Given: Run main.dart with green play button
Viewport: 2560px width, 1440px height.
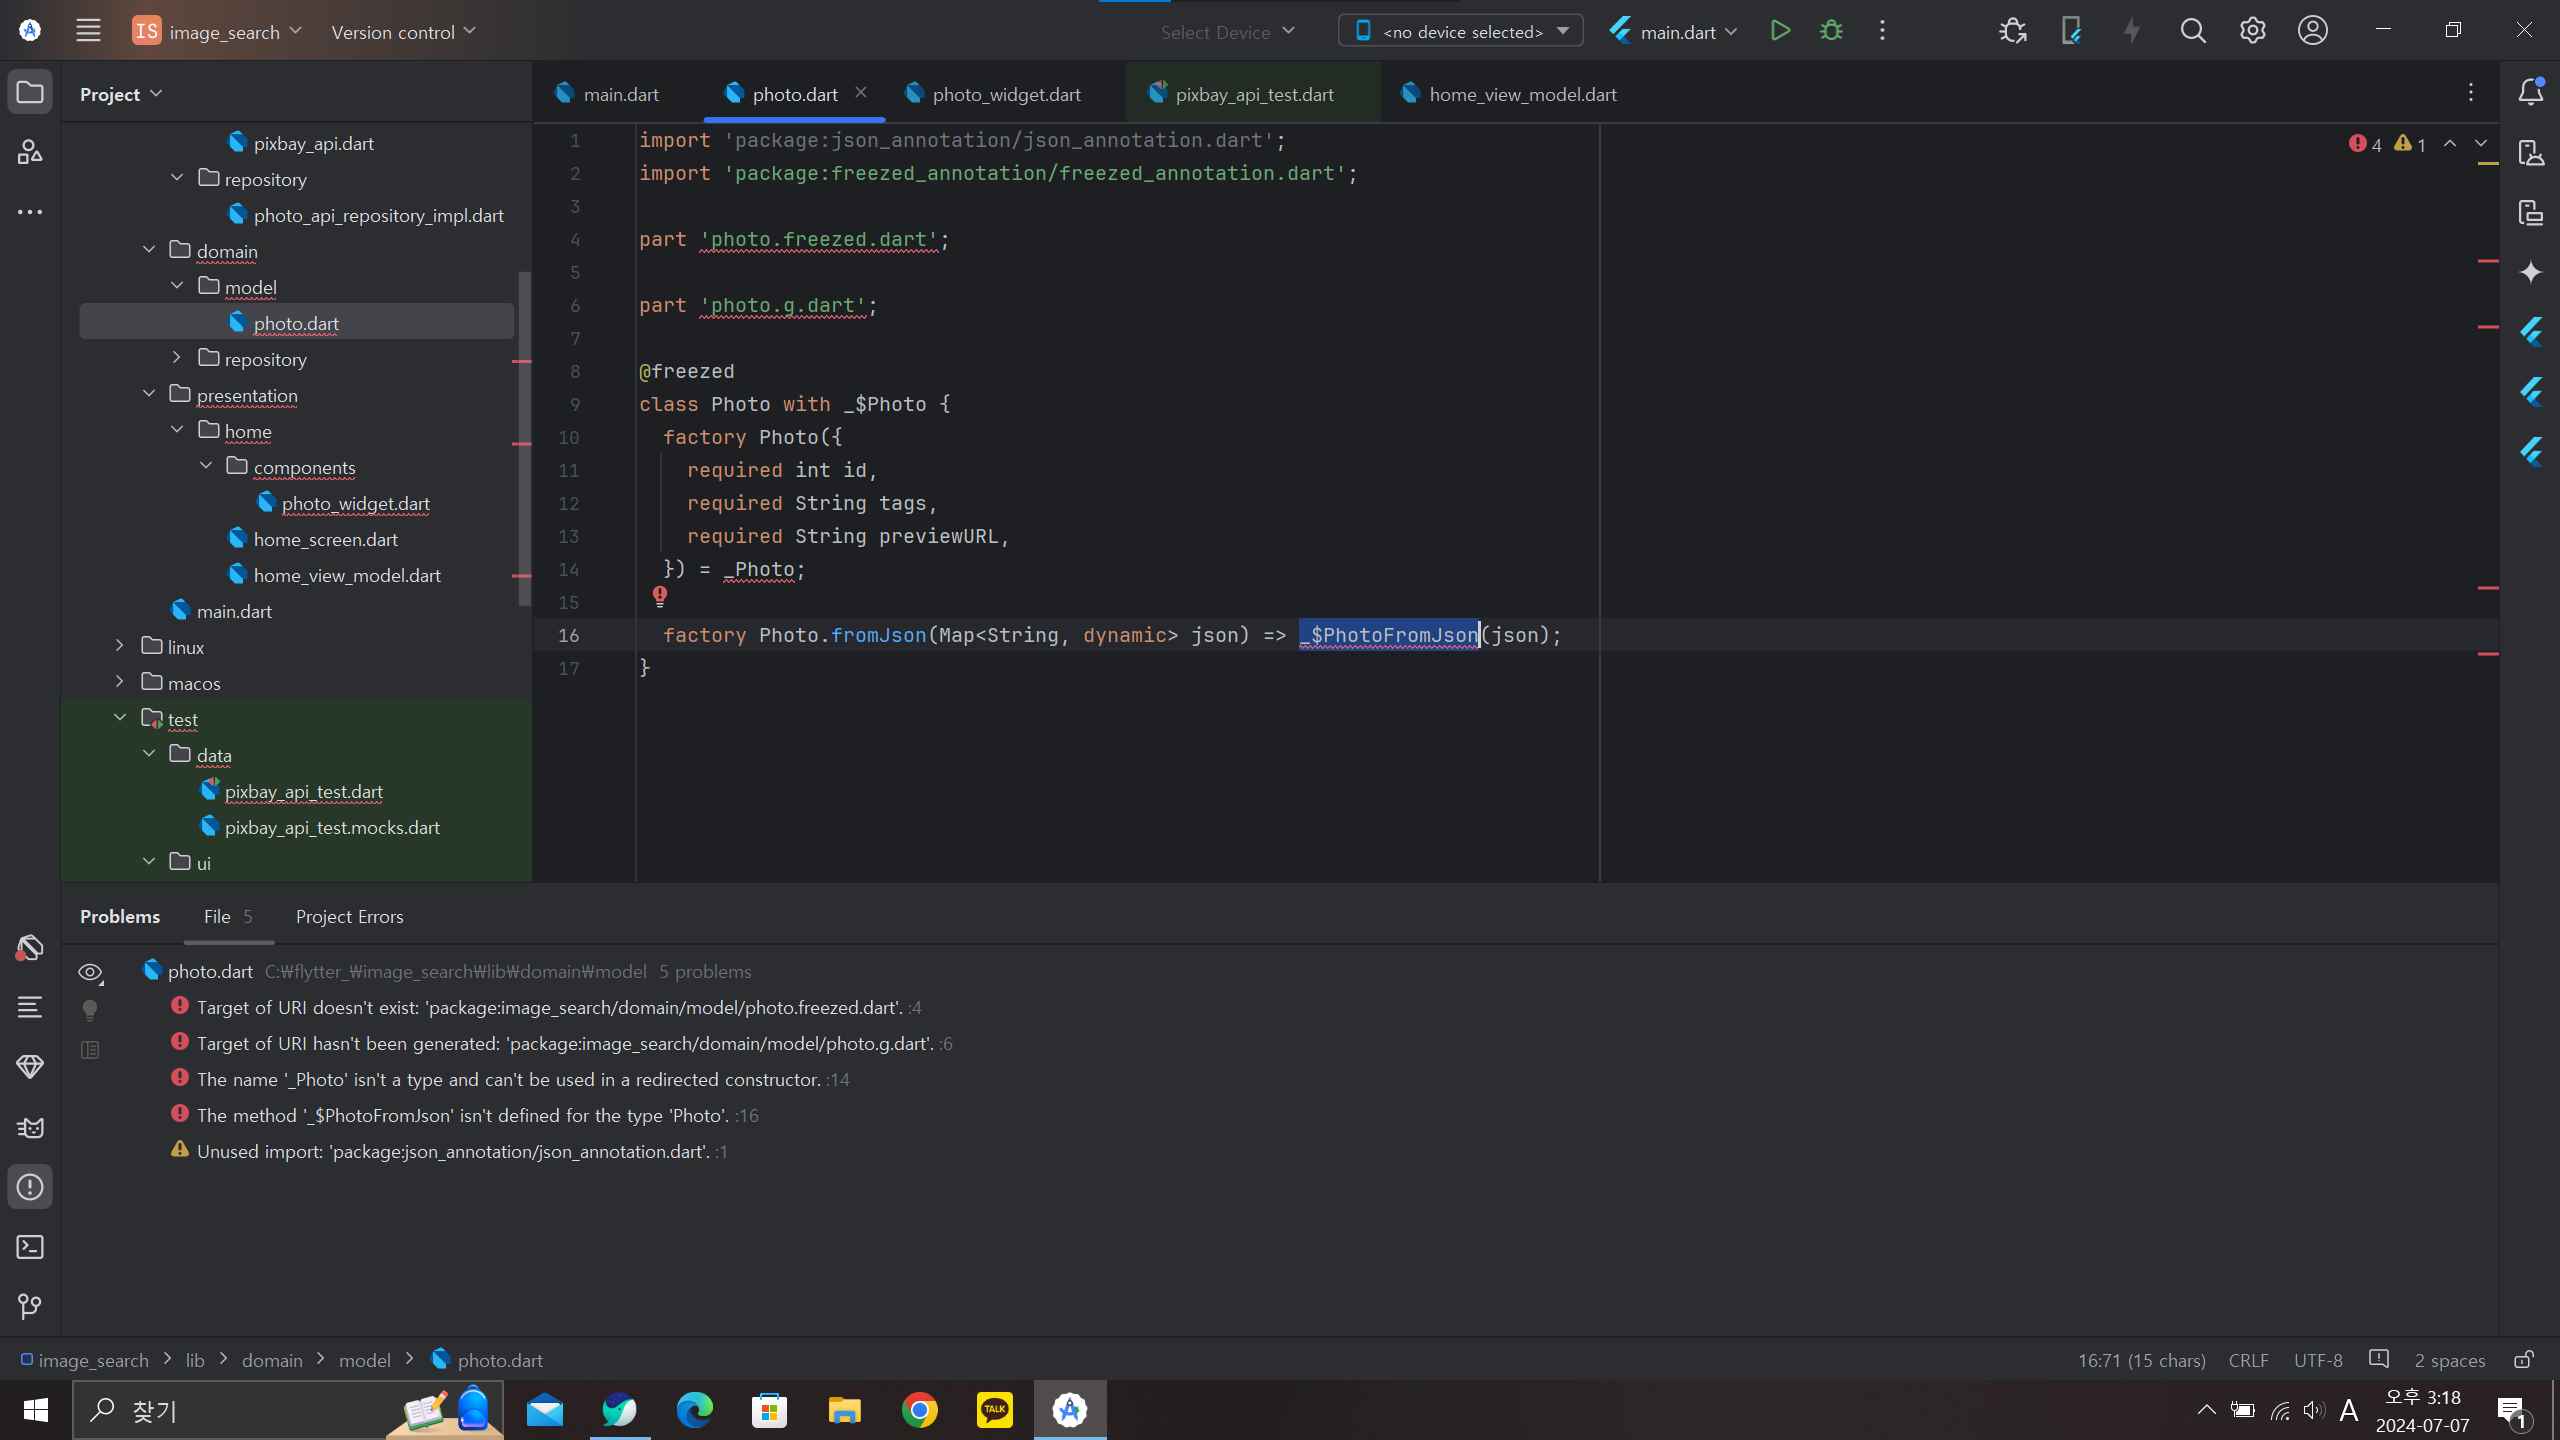Looking at the screenshot, I should click(x=1780, y=31).
